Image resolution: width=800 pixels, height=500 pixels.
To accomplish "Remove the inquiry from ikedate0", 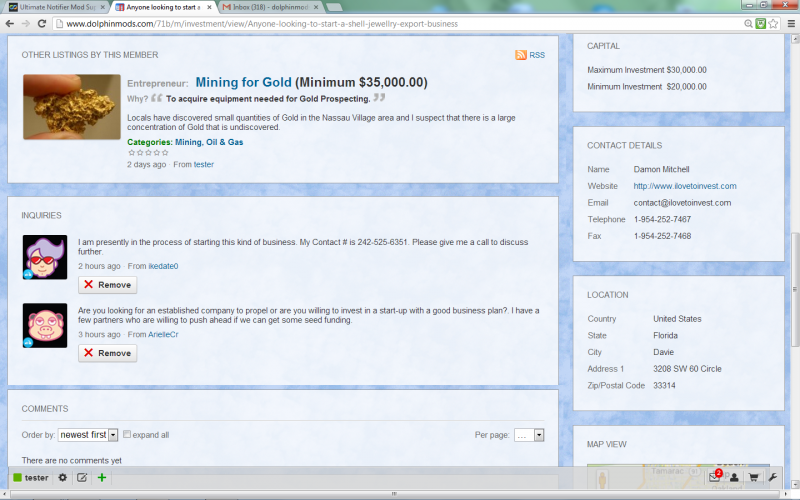I will tap(108, 285).
